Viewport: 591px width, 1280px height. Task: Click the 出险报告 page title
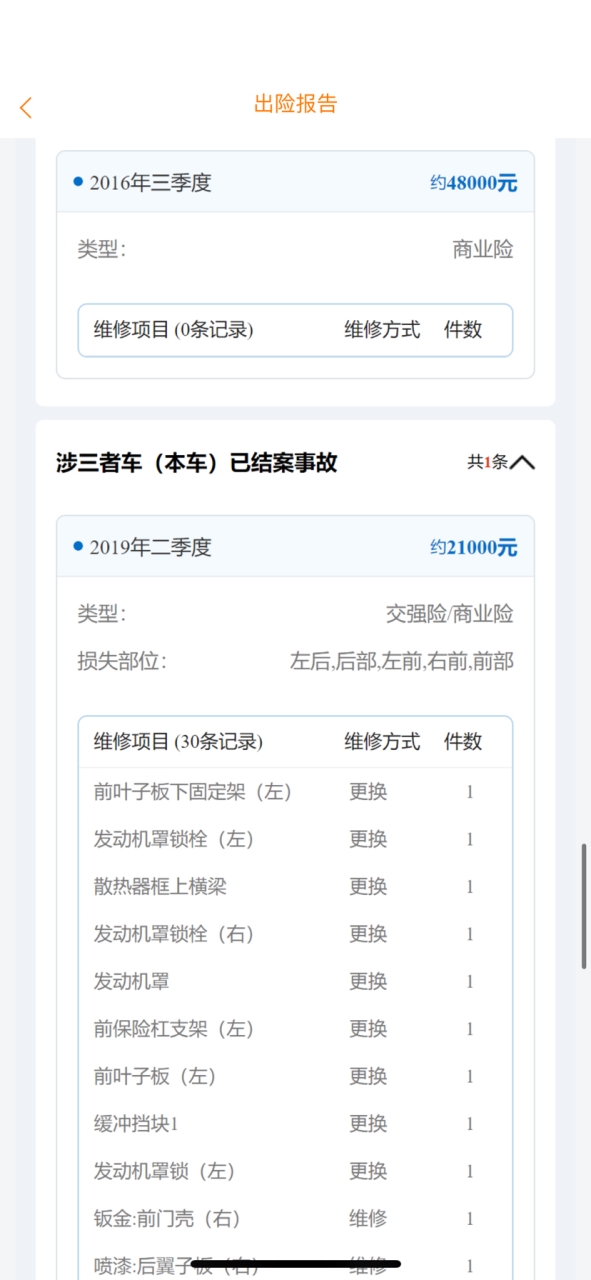click(x=296, y=104)
